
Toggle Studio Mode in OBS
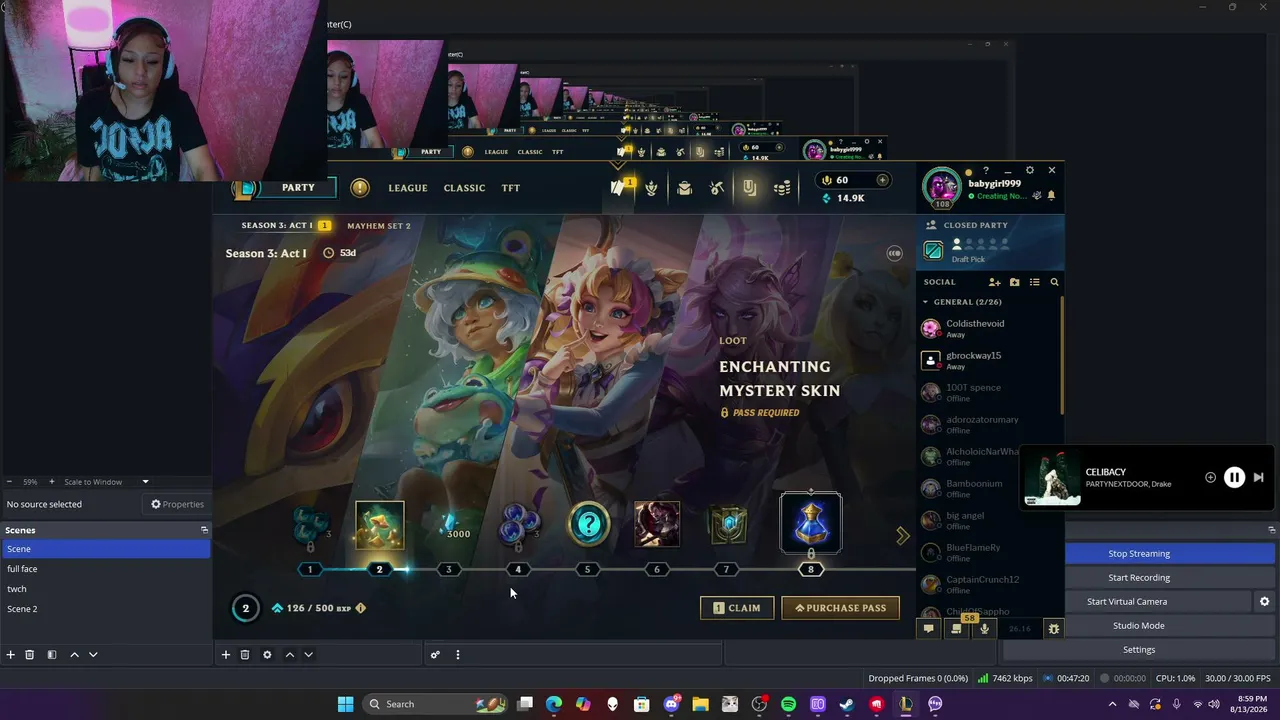click(1139, 626)
